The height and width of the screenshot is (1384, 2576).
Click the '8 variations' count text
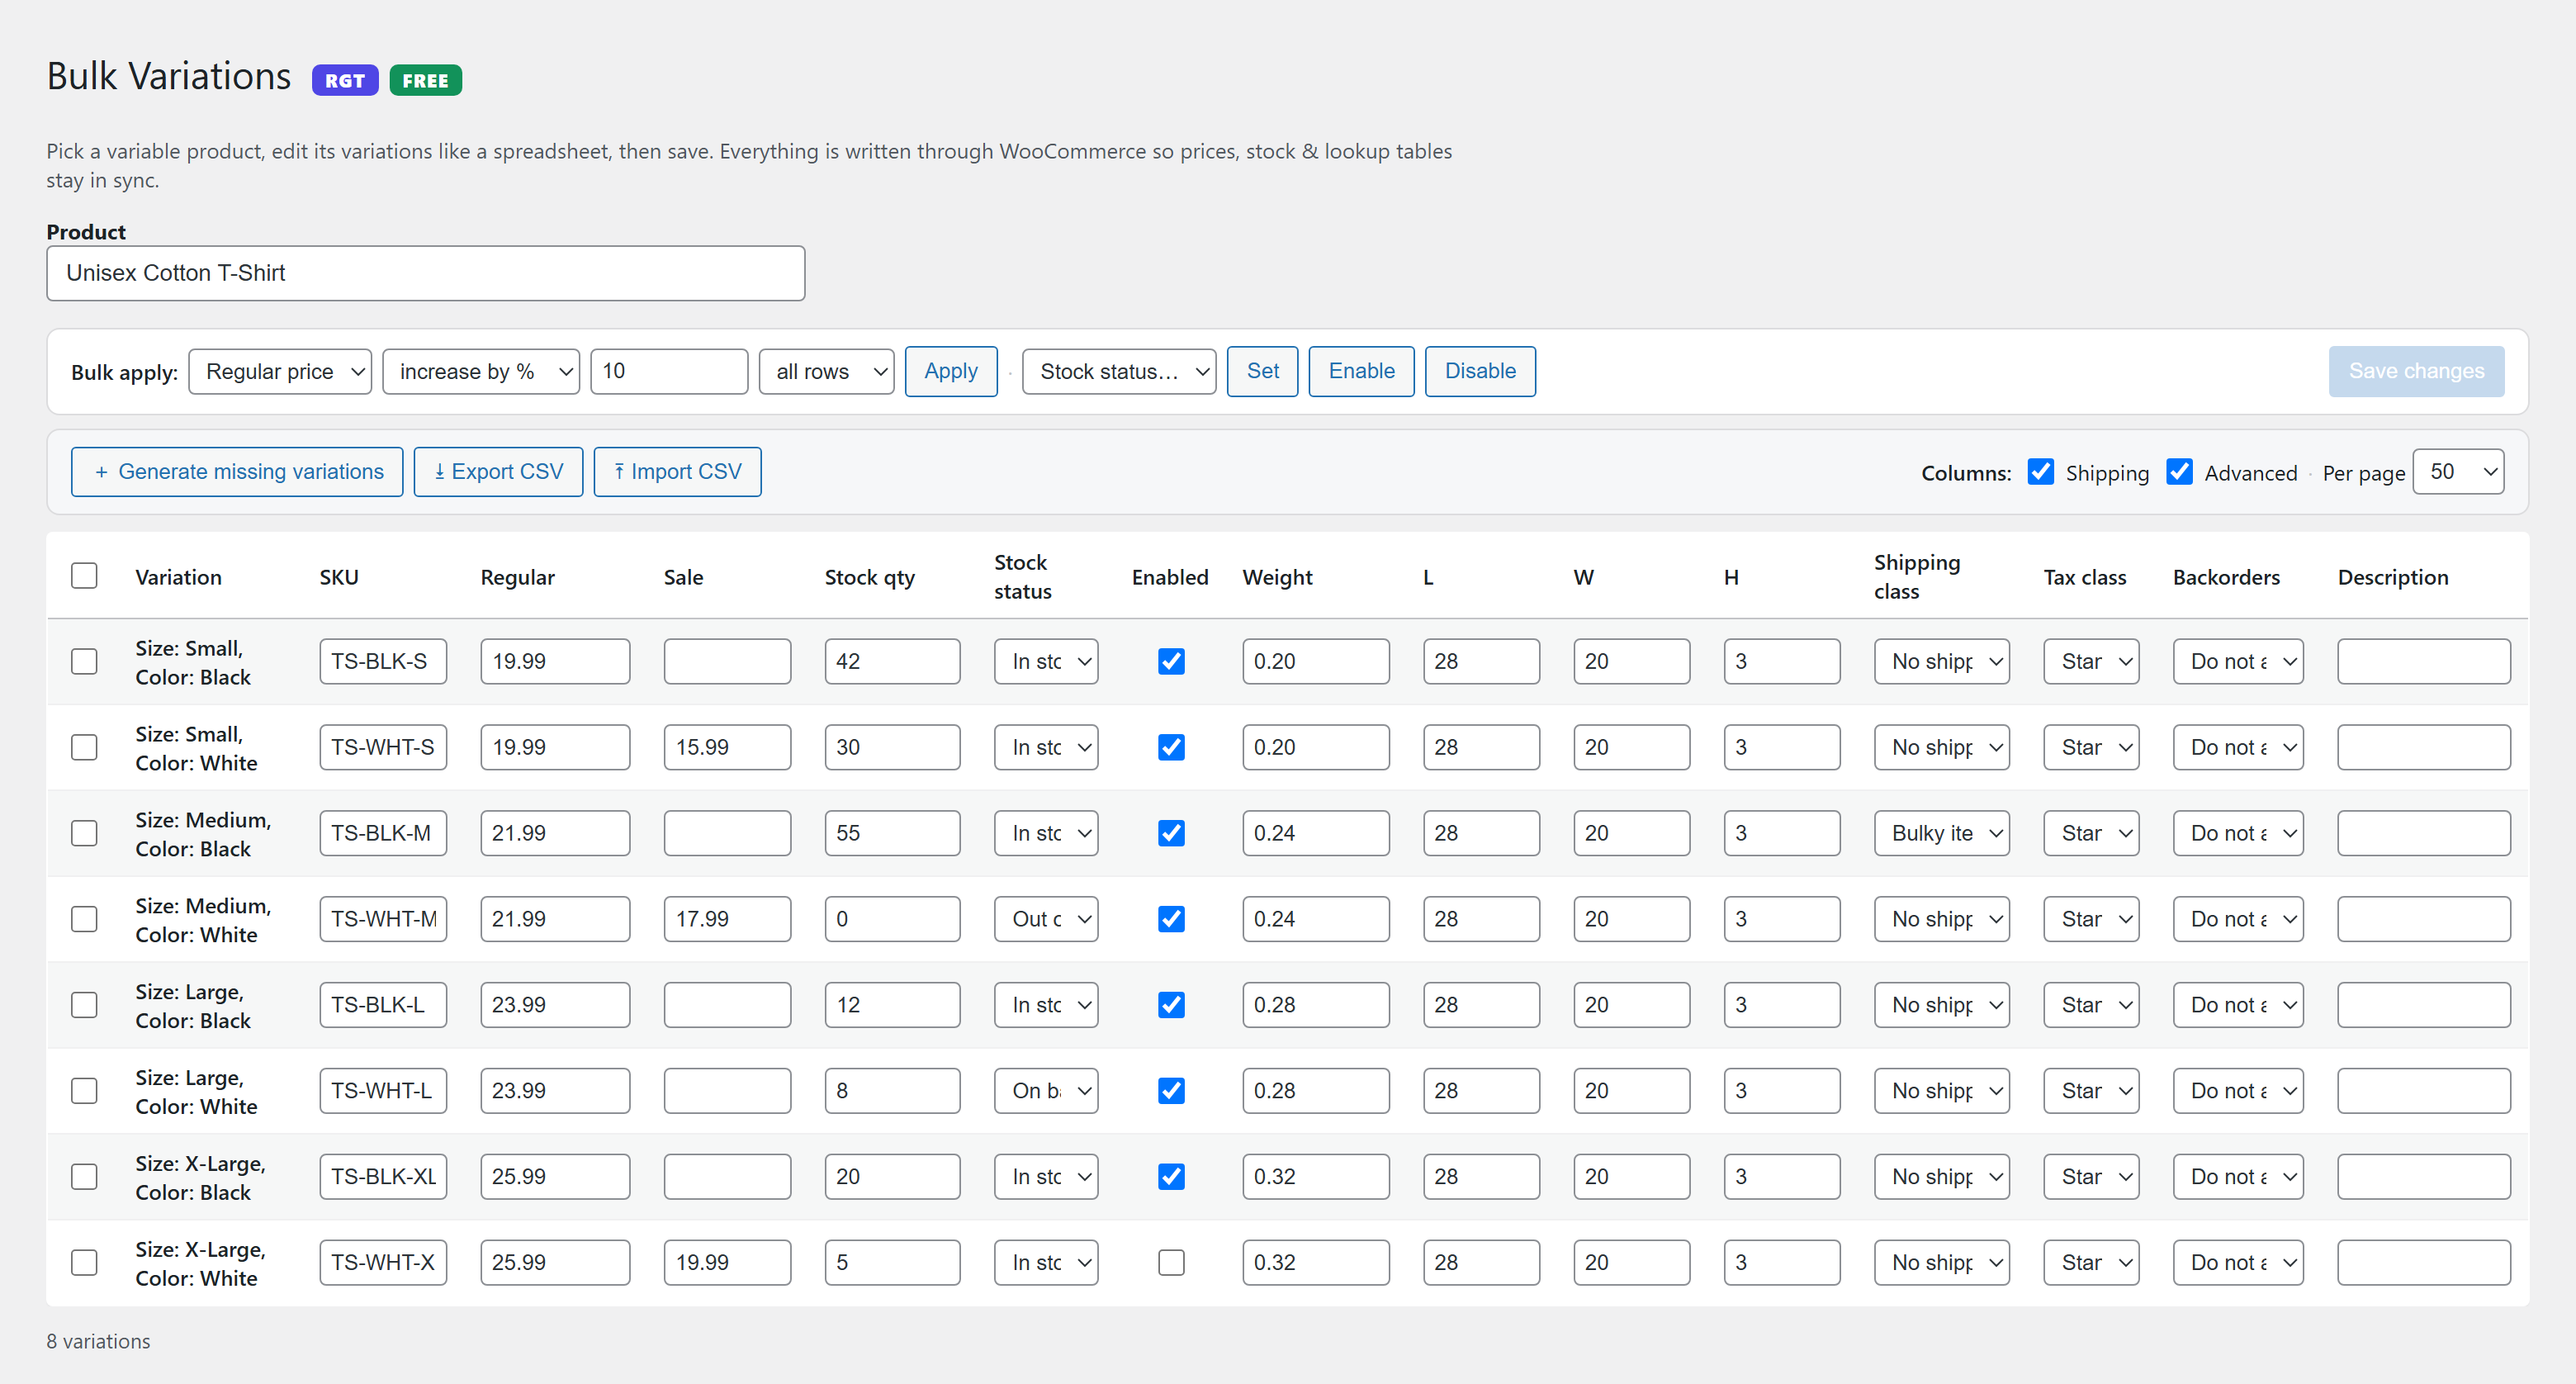98,1342
